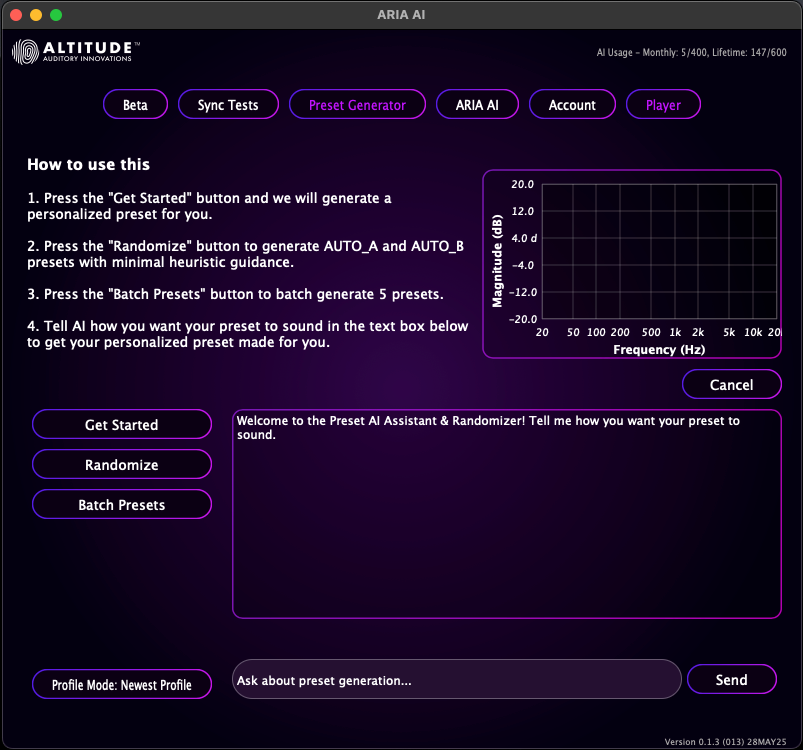
Task: Click the ALTITUDE brand name text
Action: pos(88,48)
